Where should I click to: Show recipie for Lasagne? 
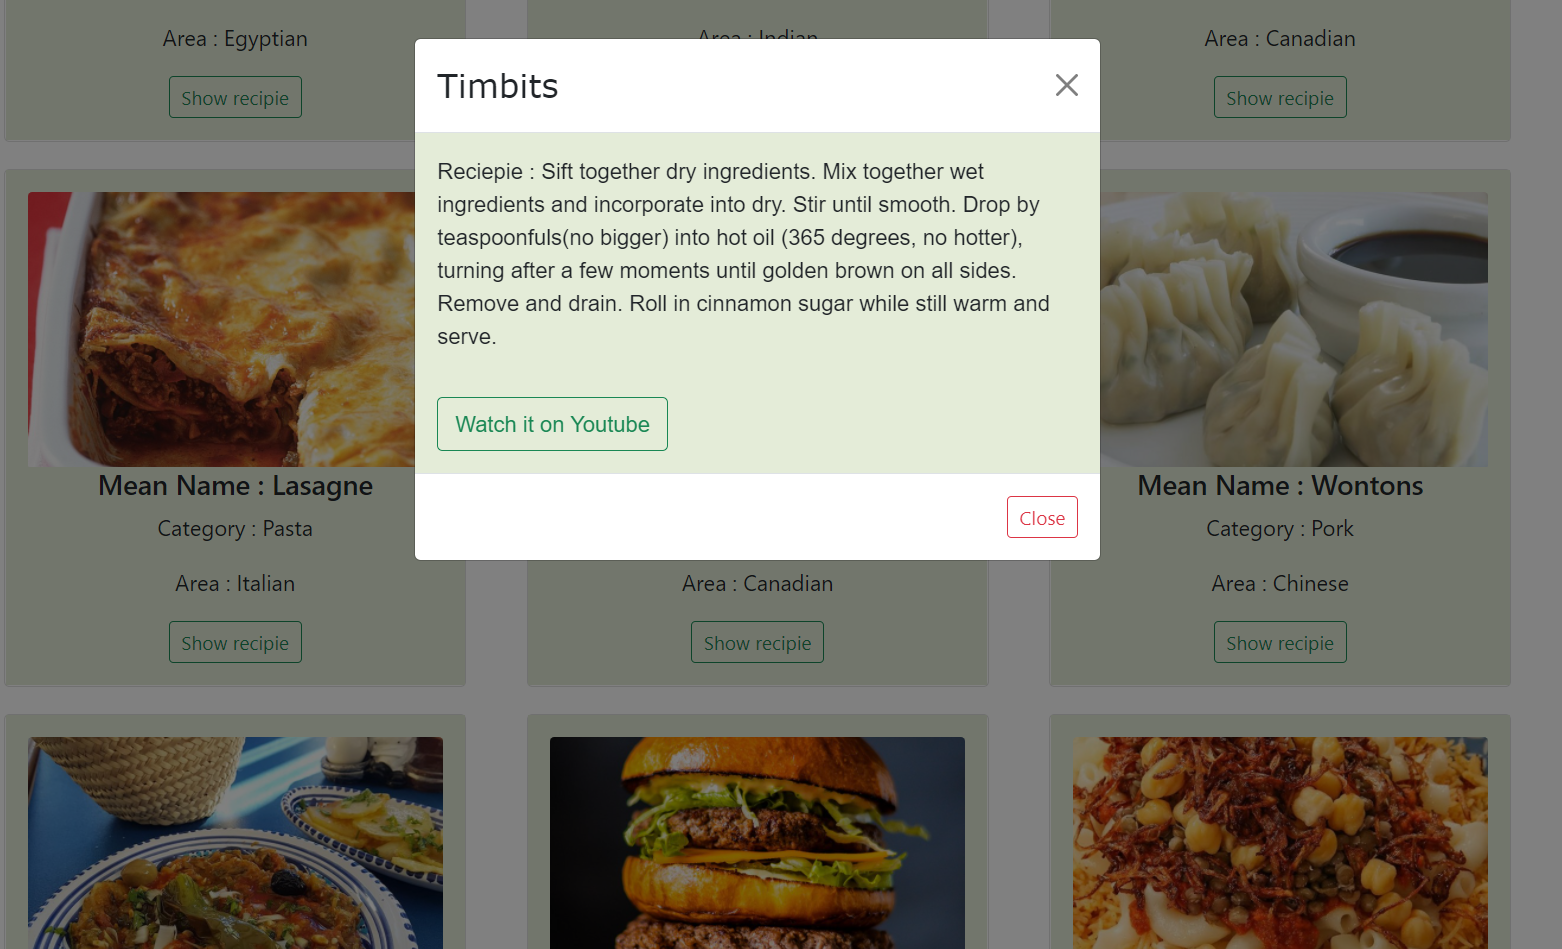click(235, 641)
